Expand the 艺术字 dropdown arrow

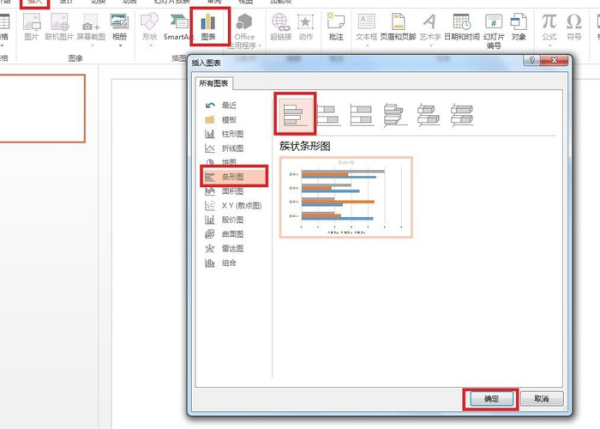(430, 46)
